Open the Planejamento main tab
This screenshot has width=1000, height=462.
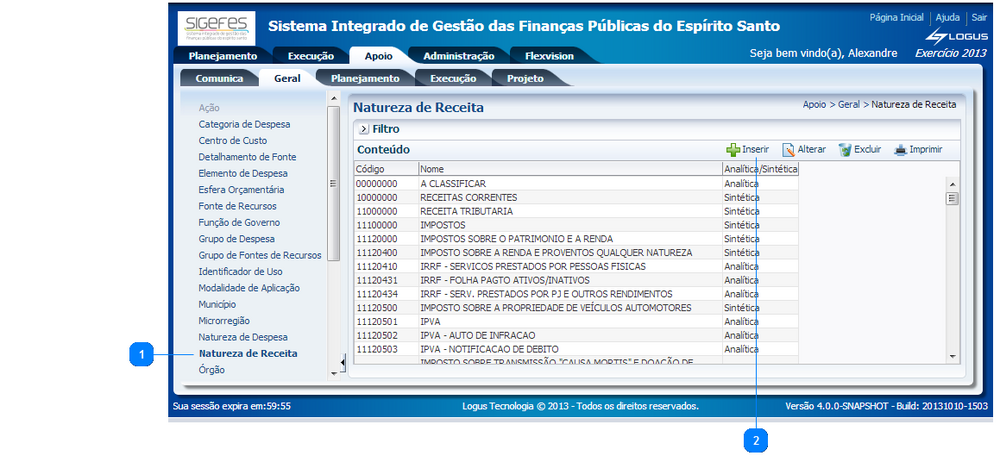pyautogui.click(x=222, y=56)
